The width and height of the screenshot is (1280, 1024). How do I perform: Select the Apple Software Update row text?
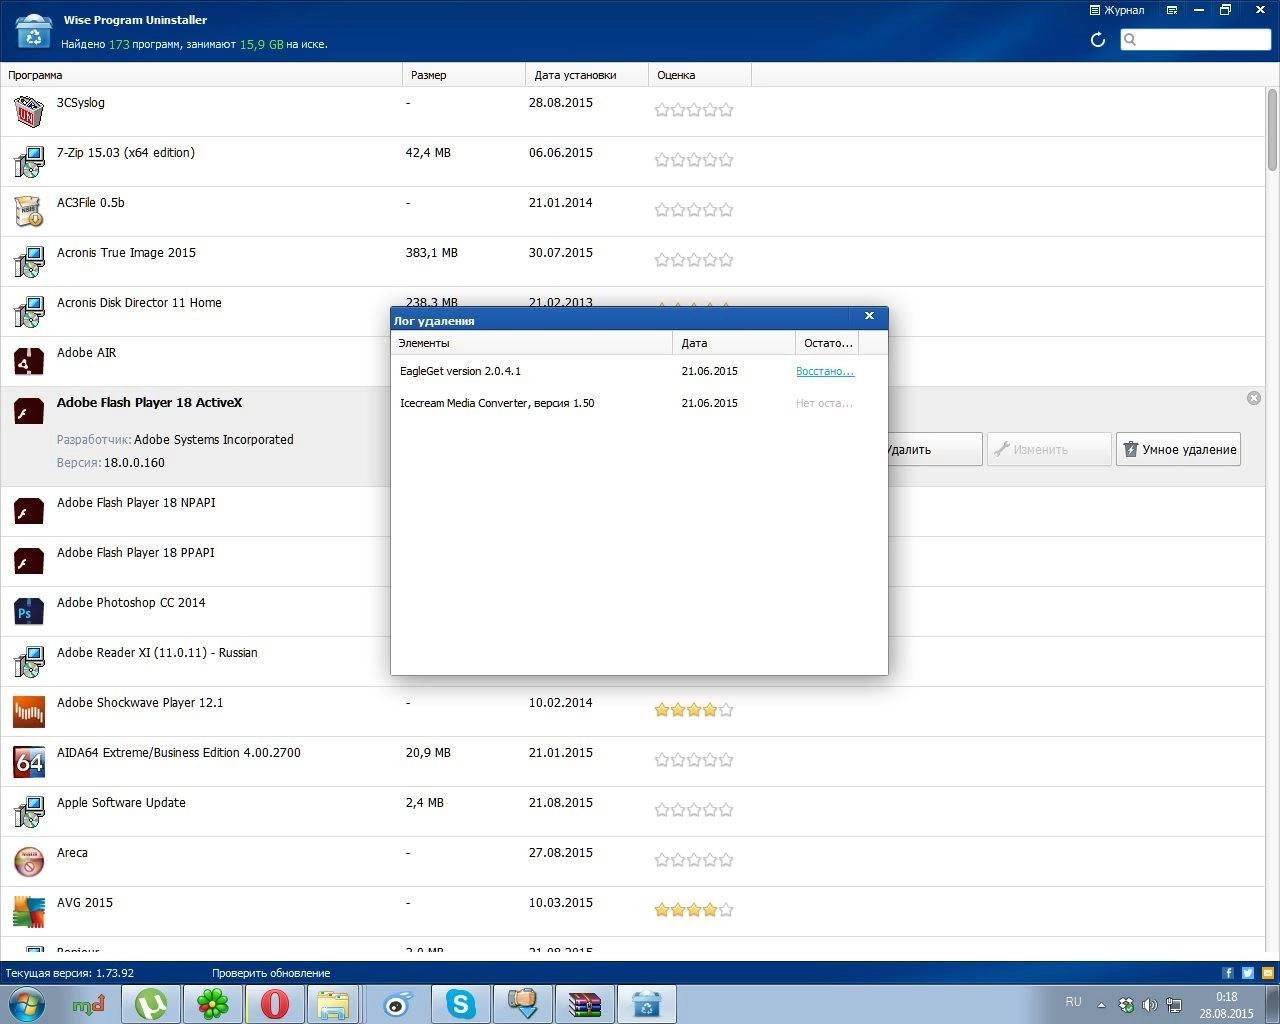pyautogui.click(x=121, y=803)
